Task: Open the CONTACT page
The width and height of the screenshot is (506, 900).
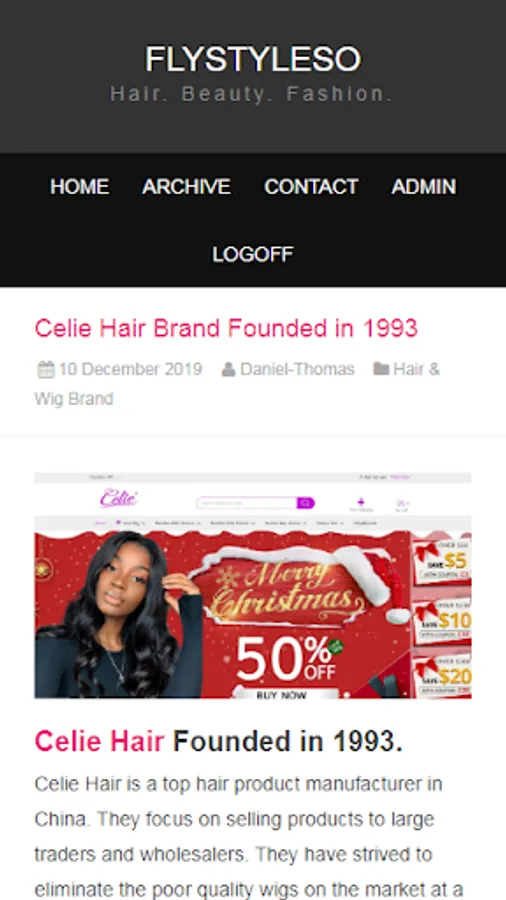Action: 311,187
